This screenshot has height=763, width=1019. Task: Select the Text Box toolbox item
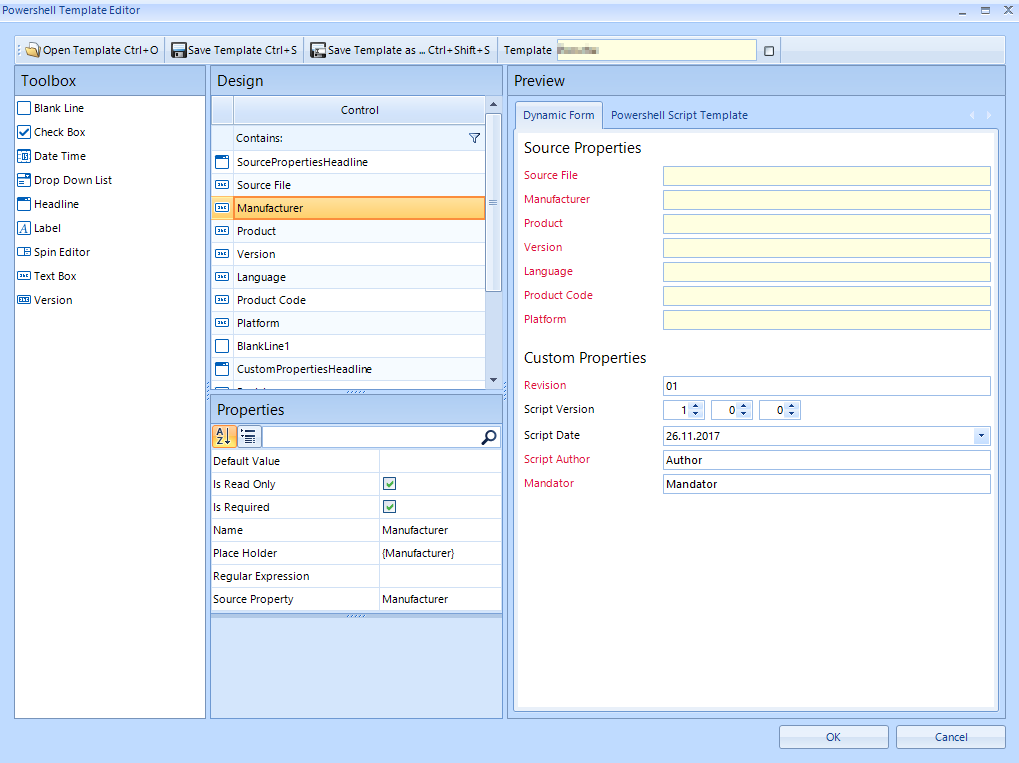pyautogui.click(x=47, y=276)
